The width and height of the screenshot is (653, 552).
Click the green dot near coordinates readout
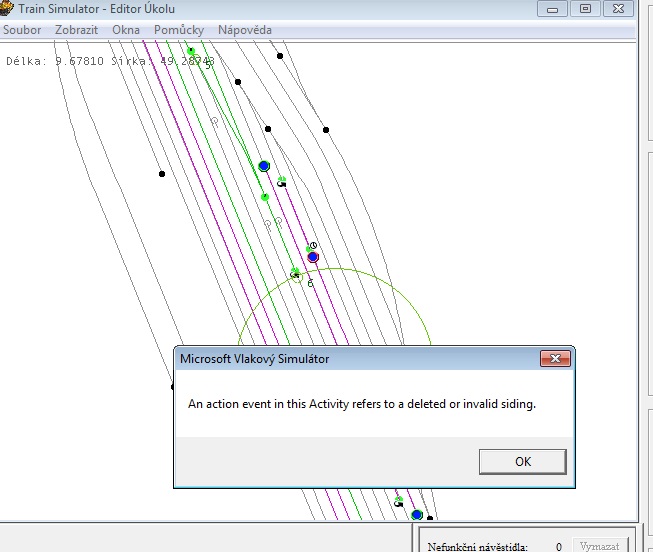[x=191, y=51]
